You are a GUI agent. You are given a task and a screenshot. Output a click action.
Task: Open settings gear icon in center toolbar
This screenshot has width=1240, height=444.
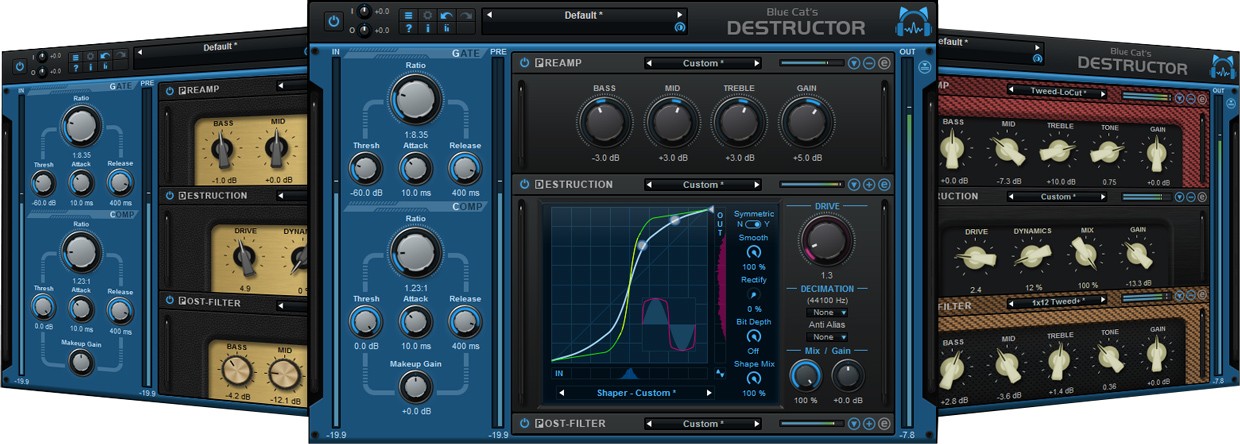tap(427, 14)
